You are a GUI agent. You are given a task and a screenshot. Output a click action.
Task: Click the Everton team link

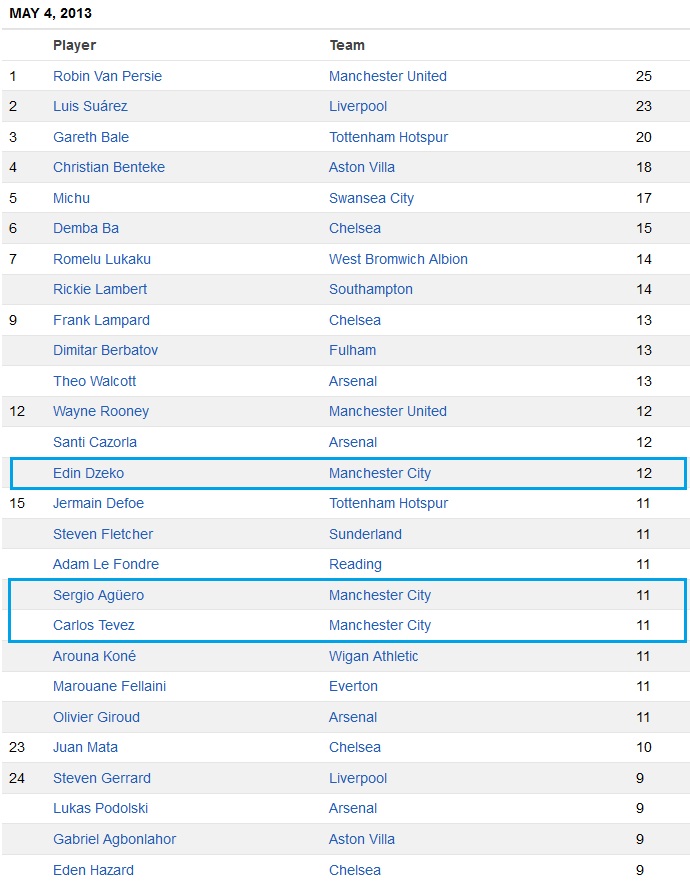(x=353, y=686)
